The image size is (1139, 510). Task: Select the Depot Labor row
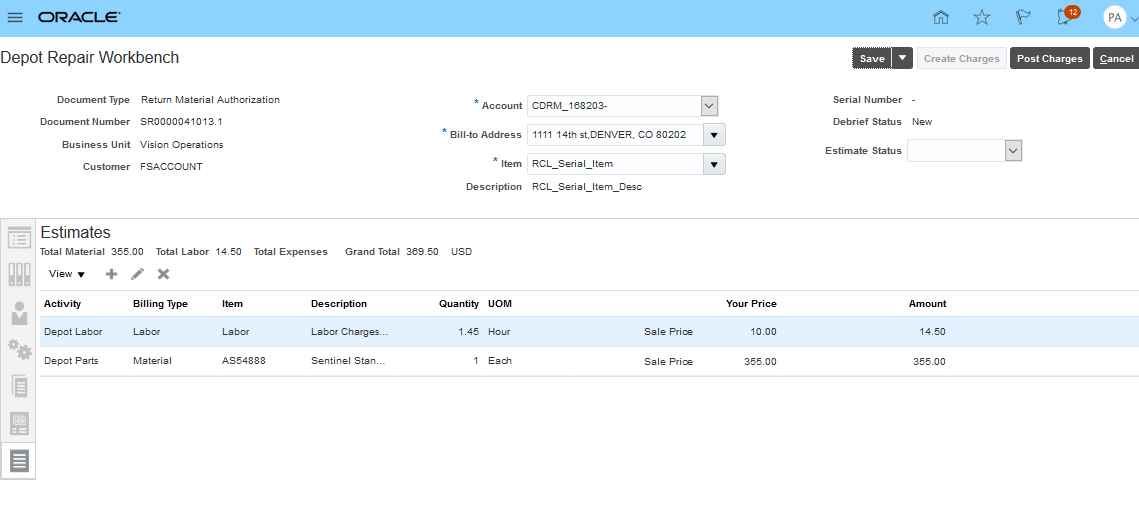(x=589, y=332)
